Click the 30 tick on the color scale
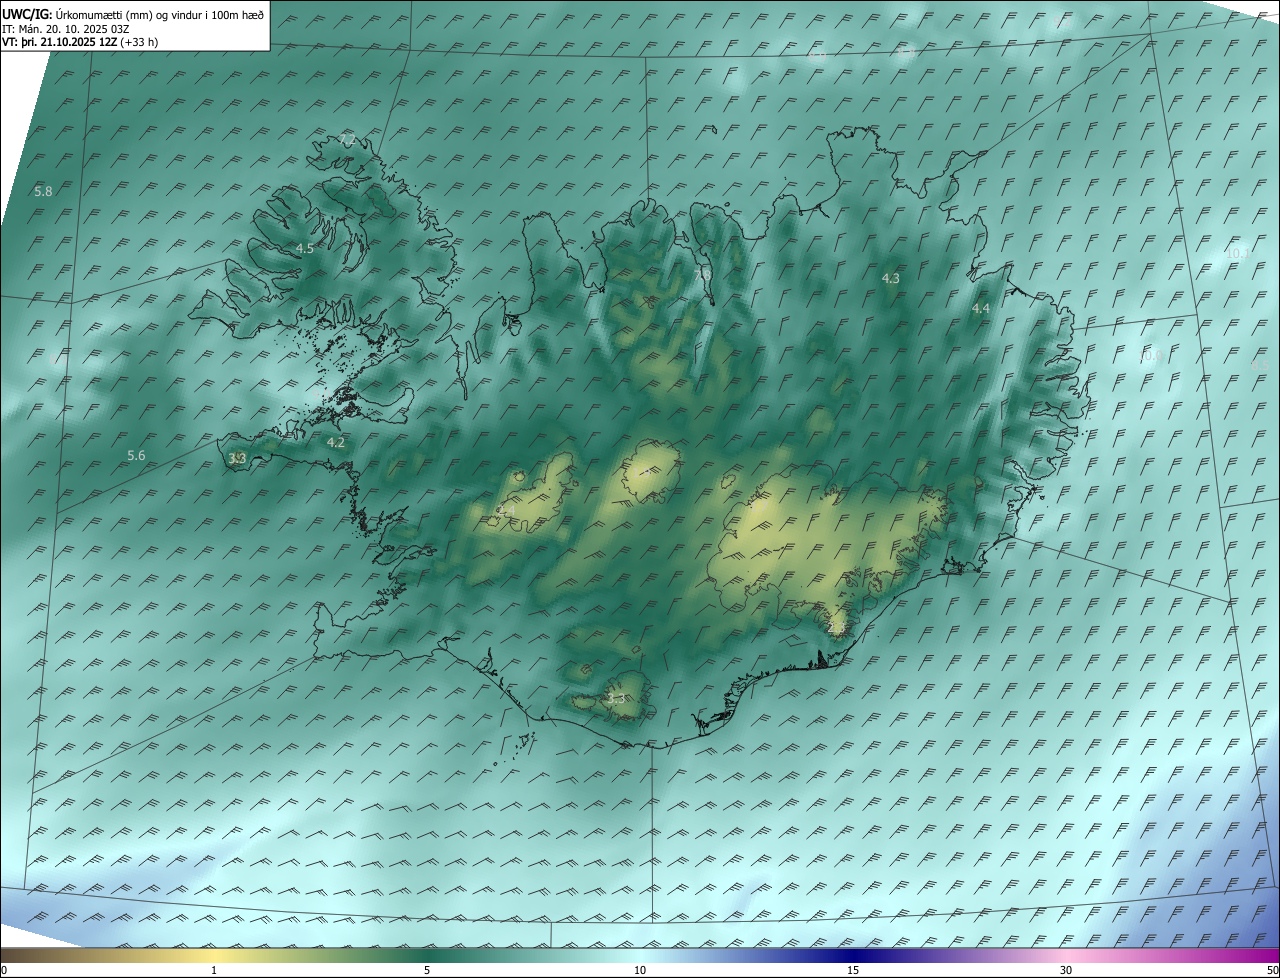1280x978 pixels. point(1066,970)
